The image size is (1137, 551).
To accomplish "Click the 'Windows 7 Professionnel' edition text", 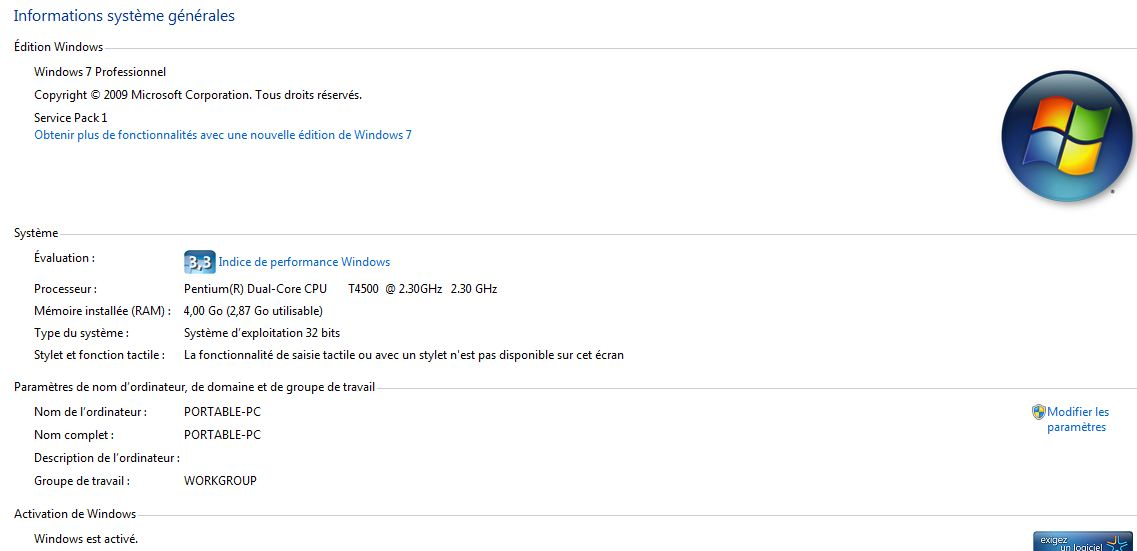I will point(100,72).
